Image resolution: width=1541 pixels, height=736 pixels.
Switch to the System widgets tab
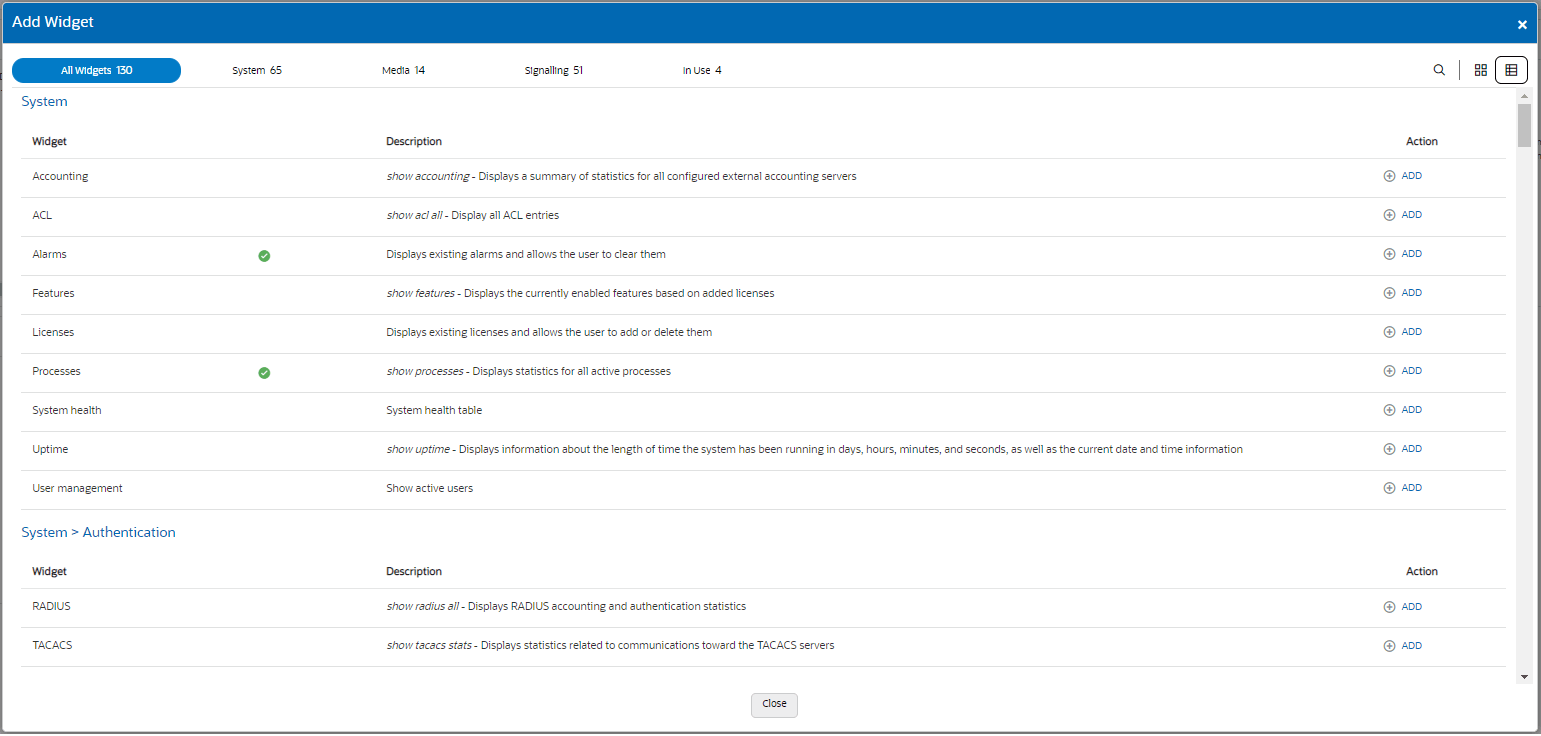tap(256, 70)
